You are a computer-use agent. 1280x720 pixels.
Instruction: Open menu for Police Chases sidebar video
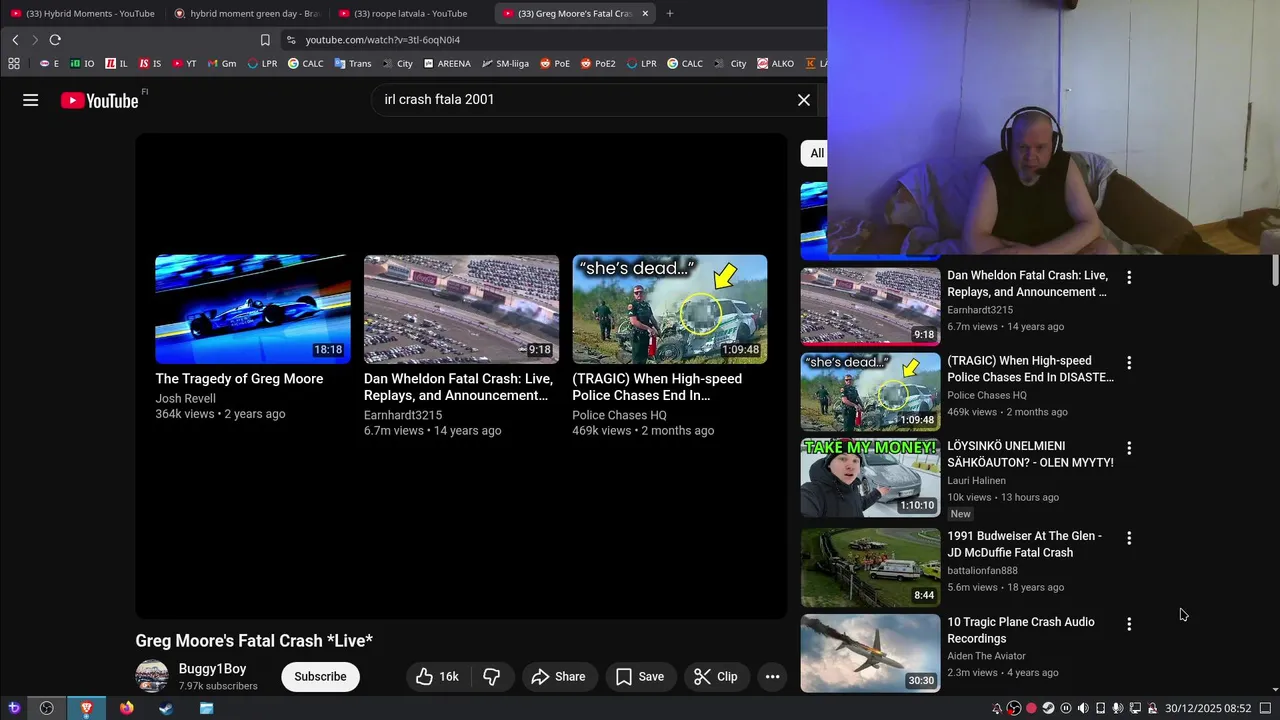(x=1129, y=363)
